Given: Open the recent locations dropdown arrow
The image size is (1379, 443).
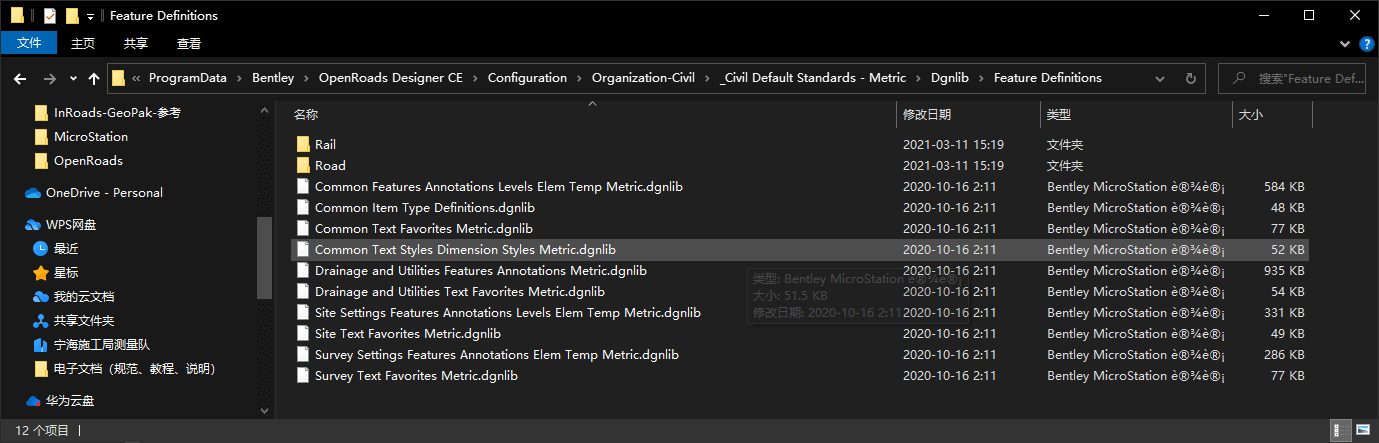Looking at the screenshot, I should click(x=73, y=78).
